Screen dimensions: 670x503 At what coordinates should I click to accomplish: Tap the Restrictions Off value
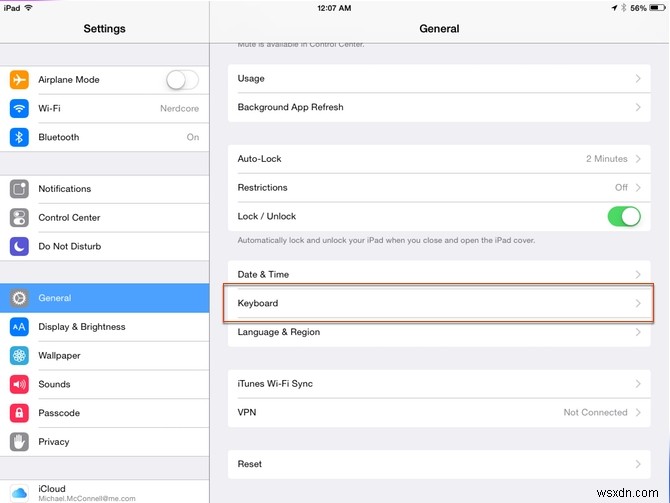[621, 188]
